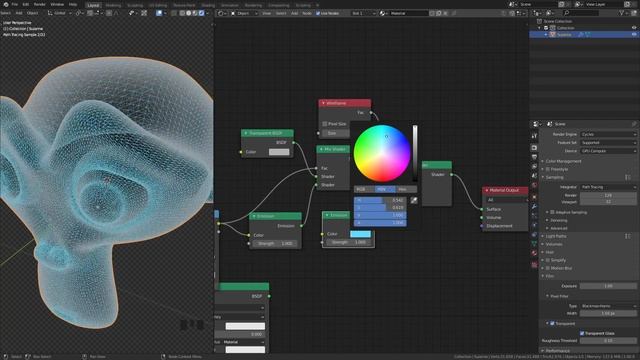Open the File menu
The height and width of the screenshot is (360, 640).
point(15,4)
